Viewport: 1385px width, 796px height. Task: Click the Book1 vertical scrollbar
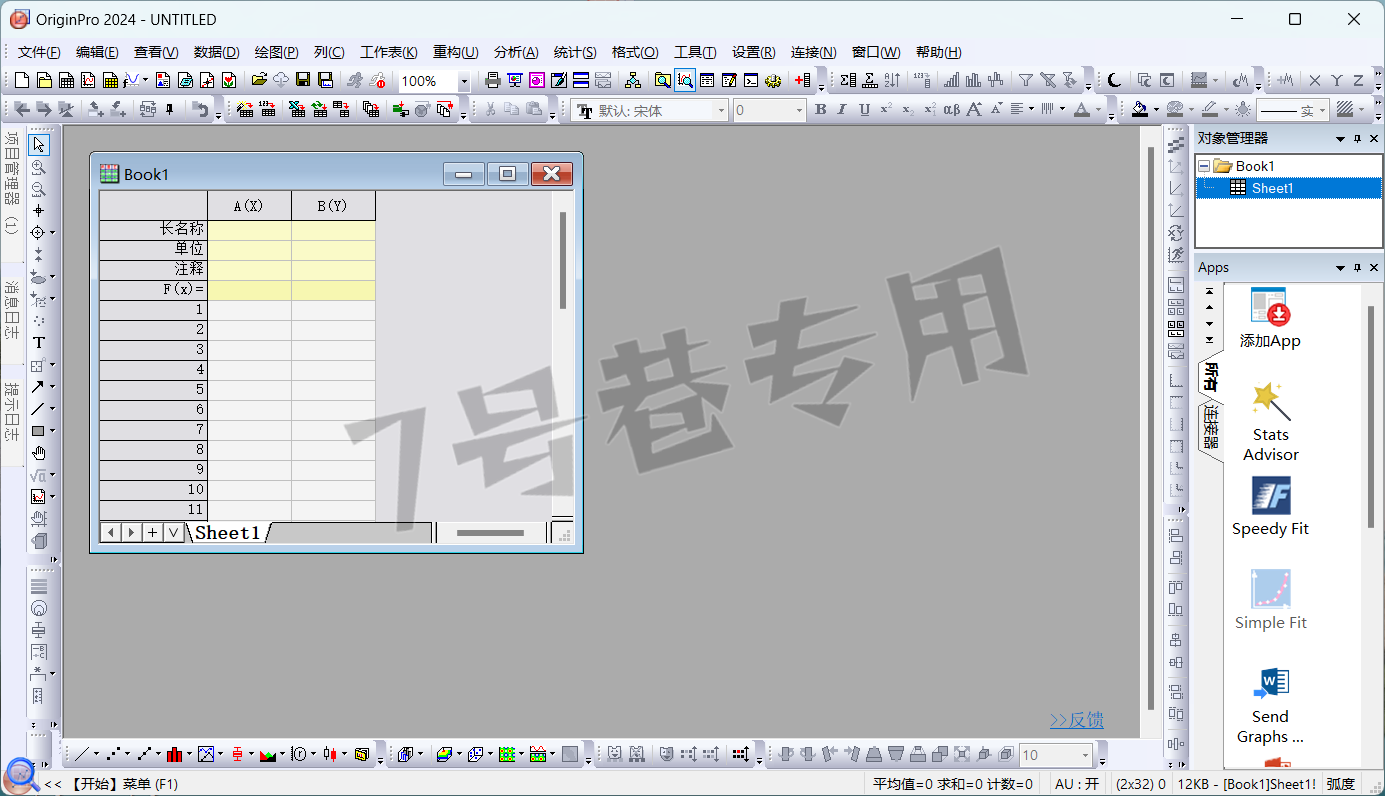(563, 260)
